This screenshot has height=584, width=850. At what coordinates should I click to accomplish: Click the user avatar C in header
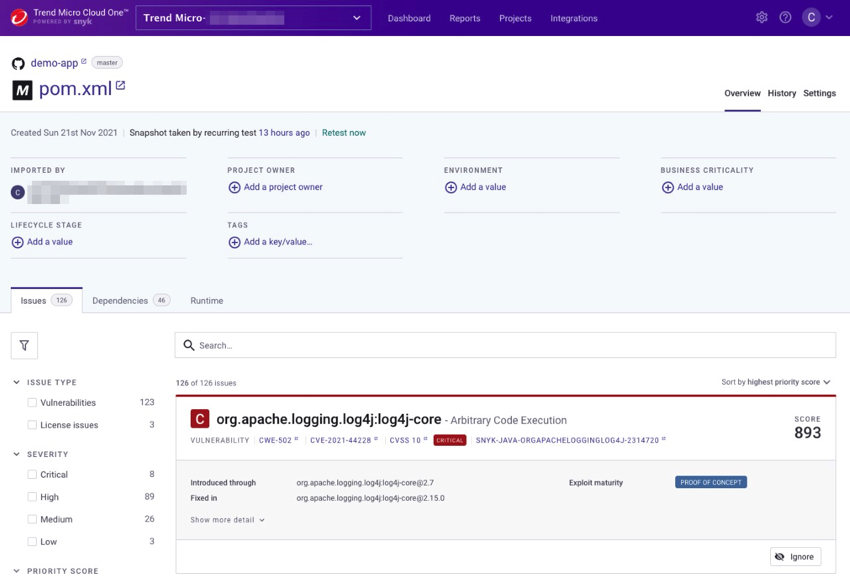[811, 18]
